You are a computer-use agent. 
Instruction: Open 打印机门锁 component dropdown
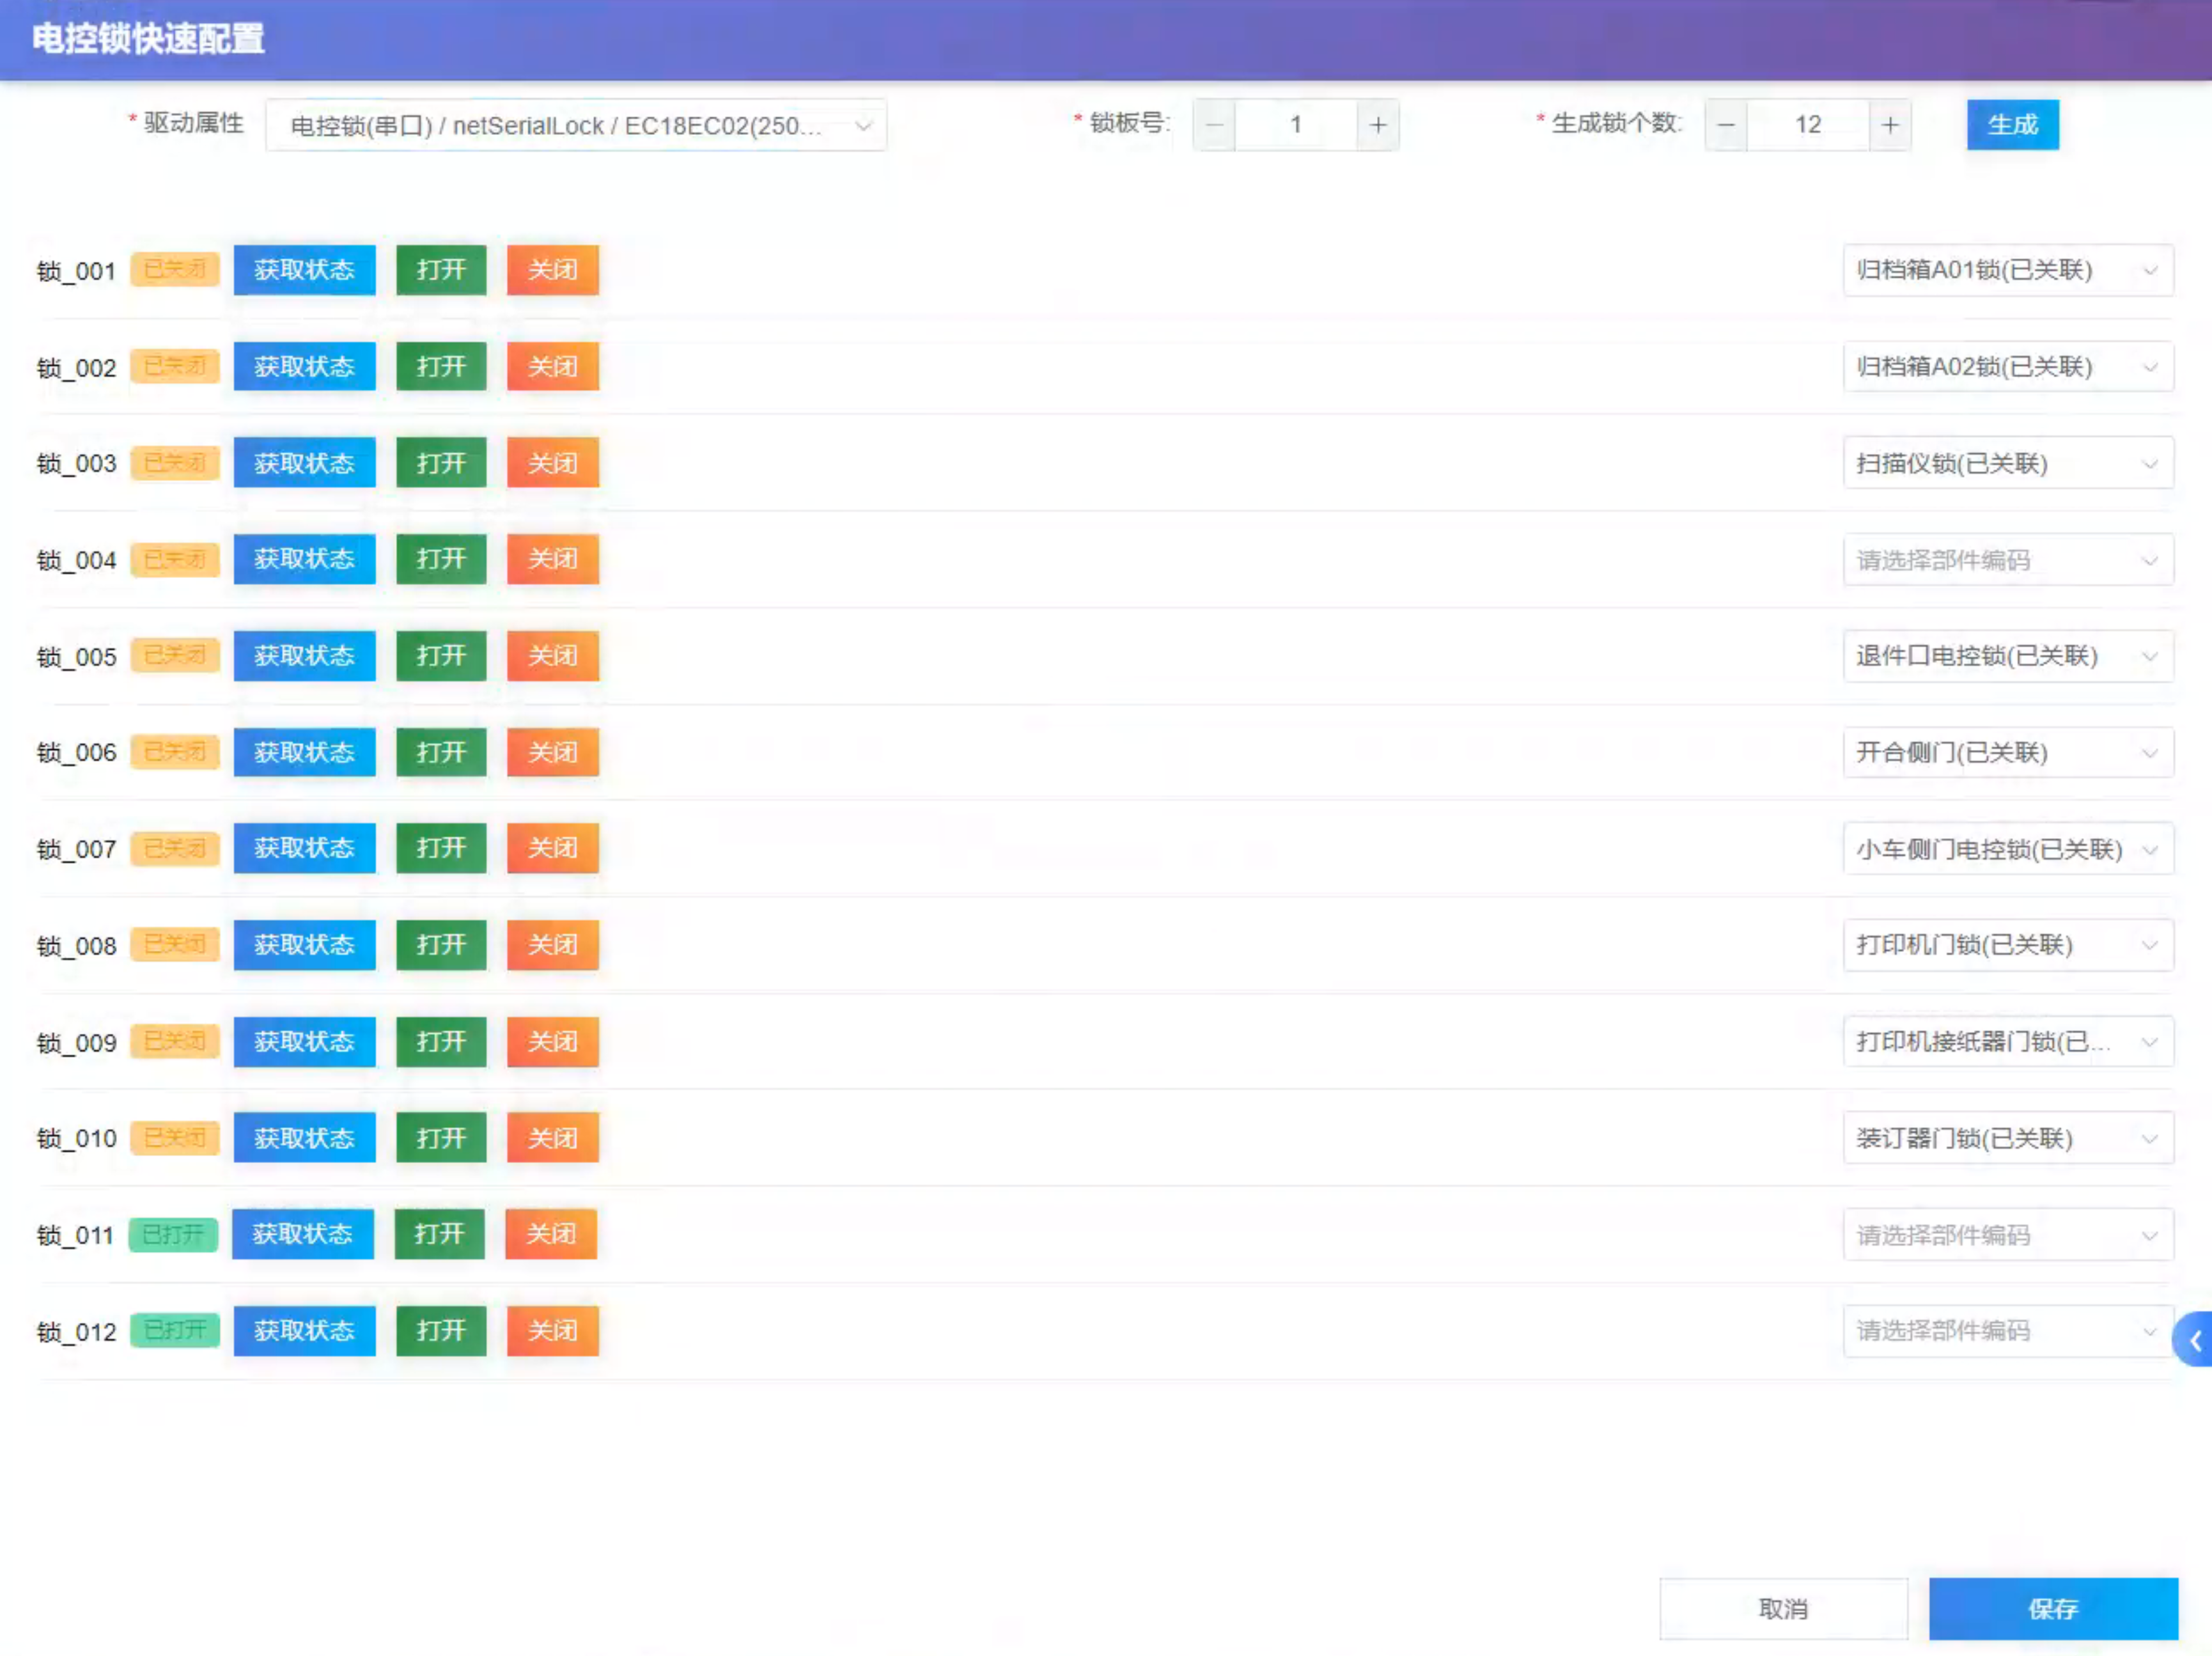(x=2008, y=945)
